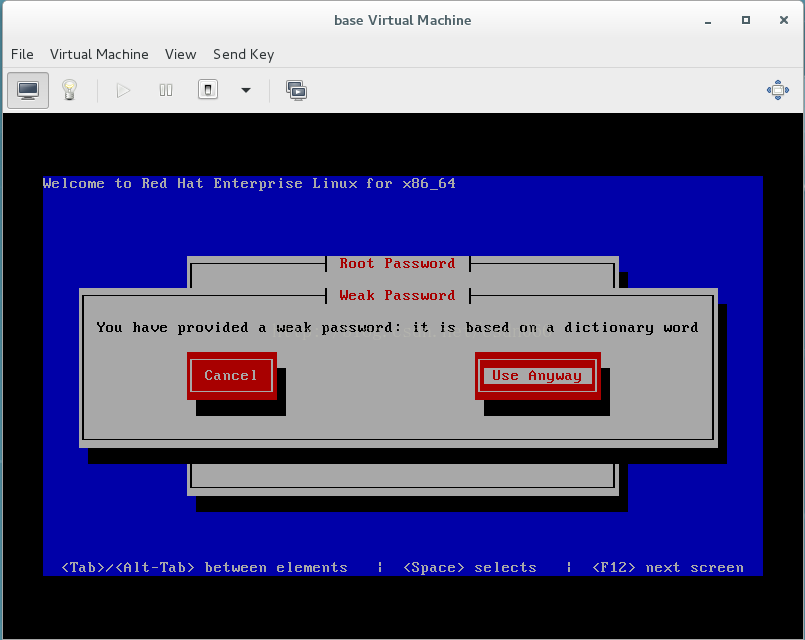Open the Send Key menu
Image resolution: width=805 pixels, height=640 pixels.
[243, 54]
